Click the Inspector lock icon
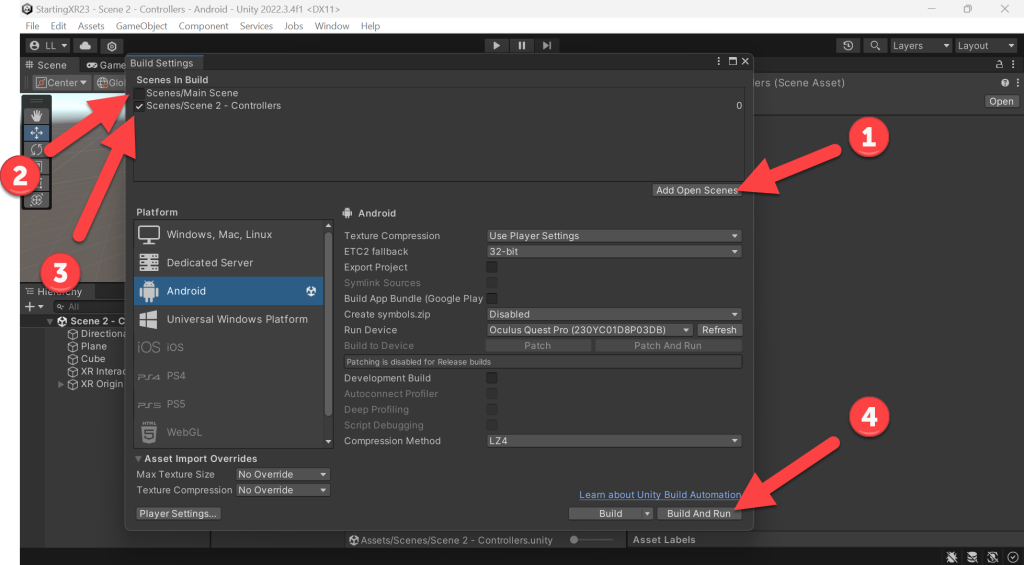The height and width of the screenshot is (565, 1024). coord(999,64)
